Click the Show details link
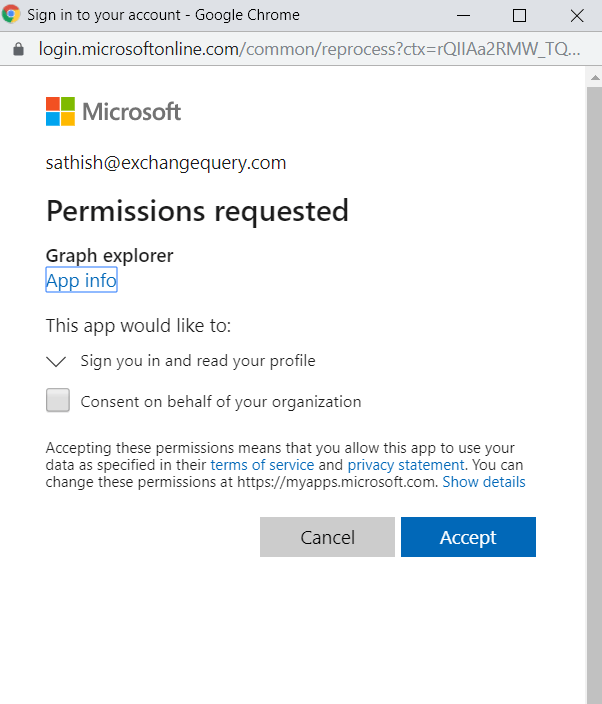Screen dimensions: 602x704 click(x=484, y=482)
